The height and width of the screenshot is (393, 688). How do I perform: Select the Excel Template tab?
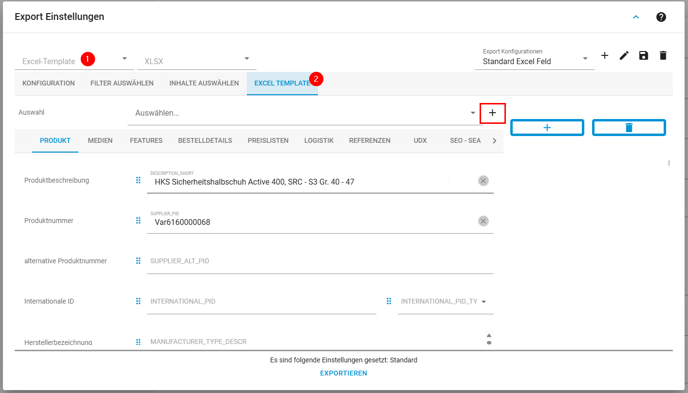(x=282, y=83)
